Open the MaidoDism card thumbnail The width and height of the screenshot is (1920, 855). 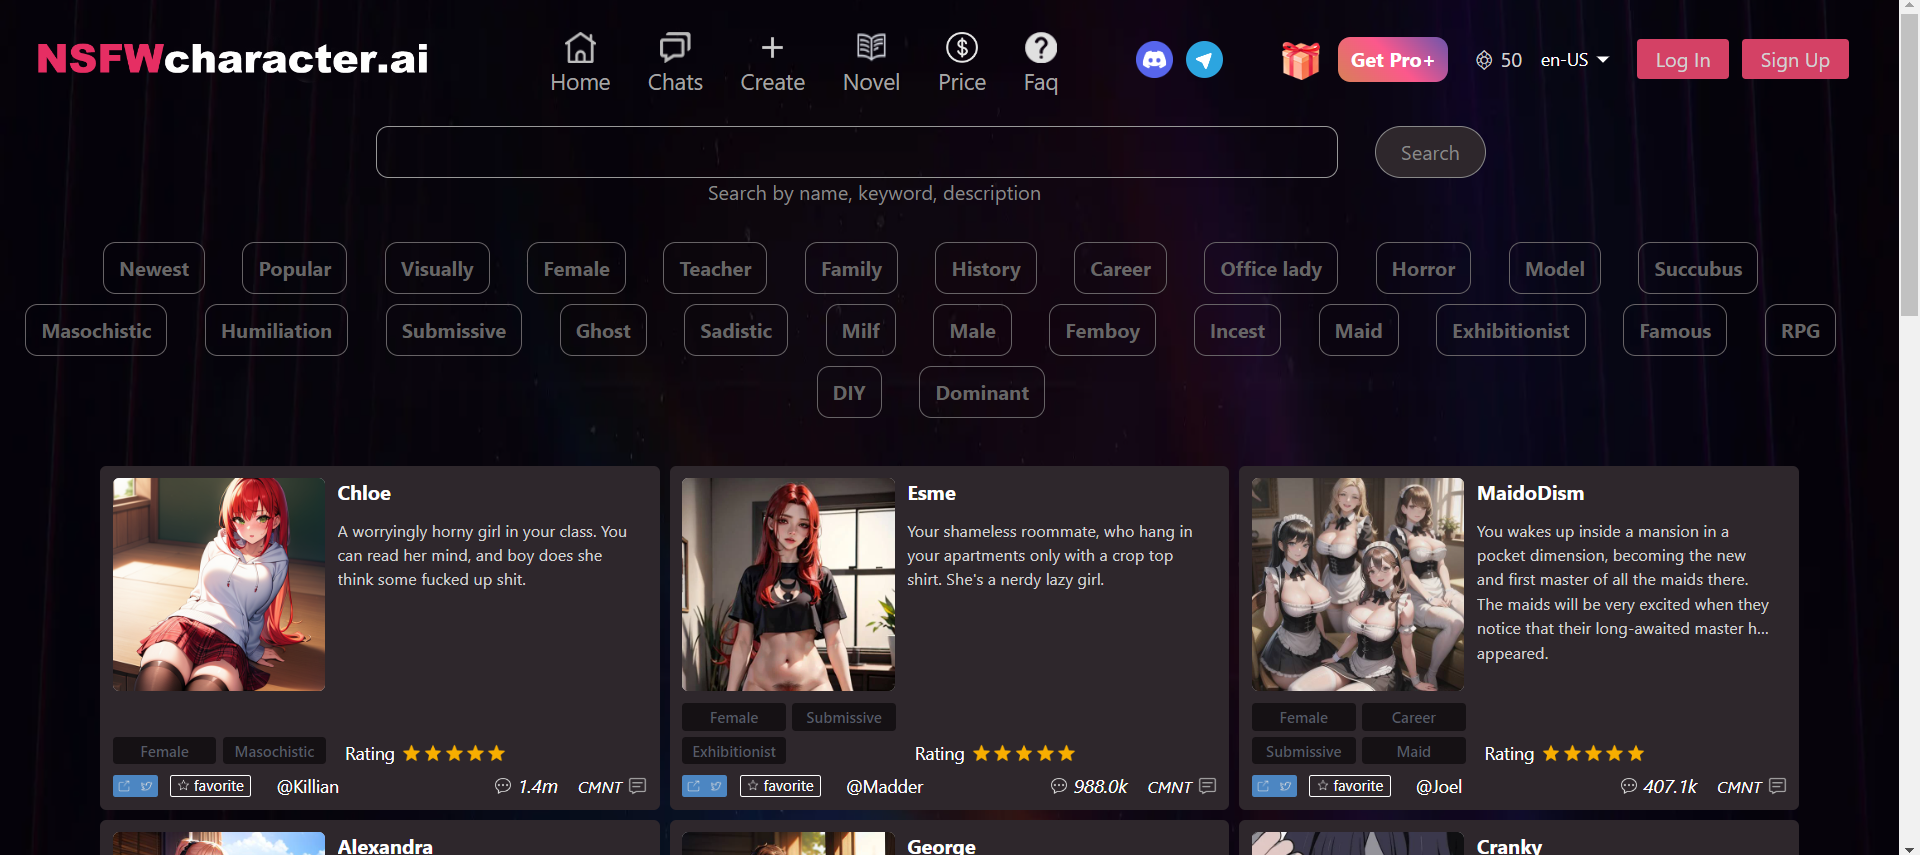[1357, 584]
